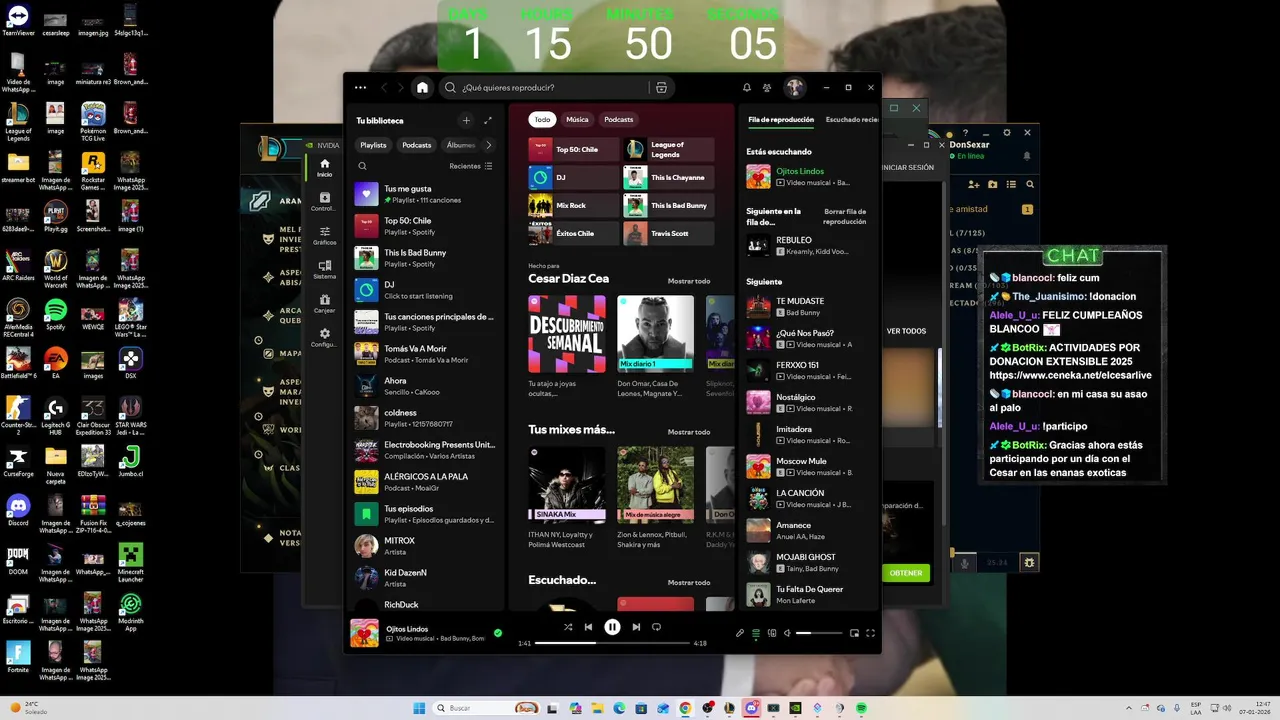The image size is (1280, 720).
Task: Open Inicio in NVIDIA sidebar
Action: tap(324, 168)
